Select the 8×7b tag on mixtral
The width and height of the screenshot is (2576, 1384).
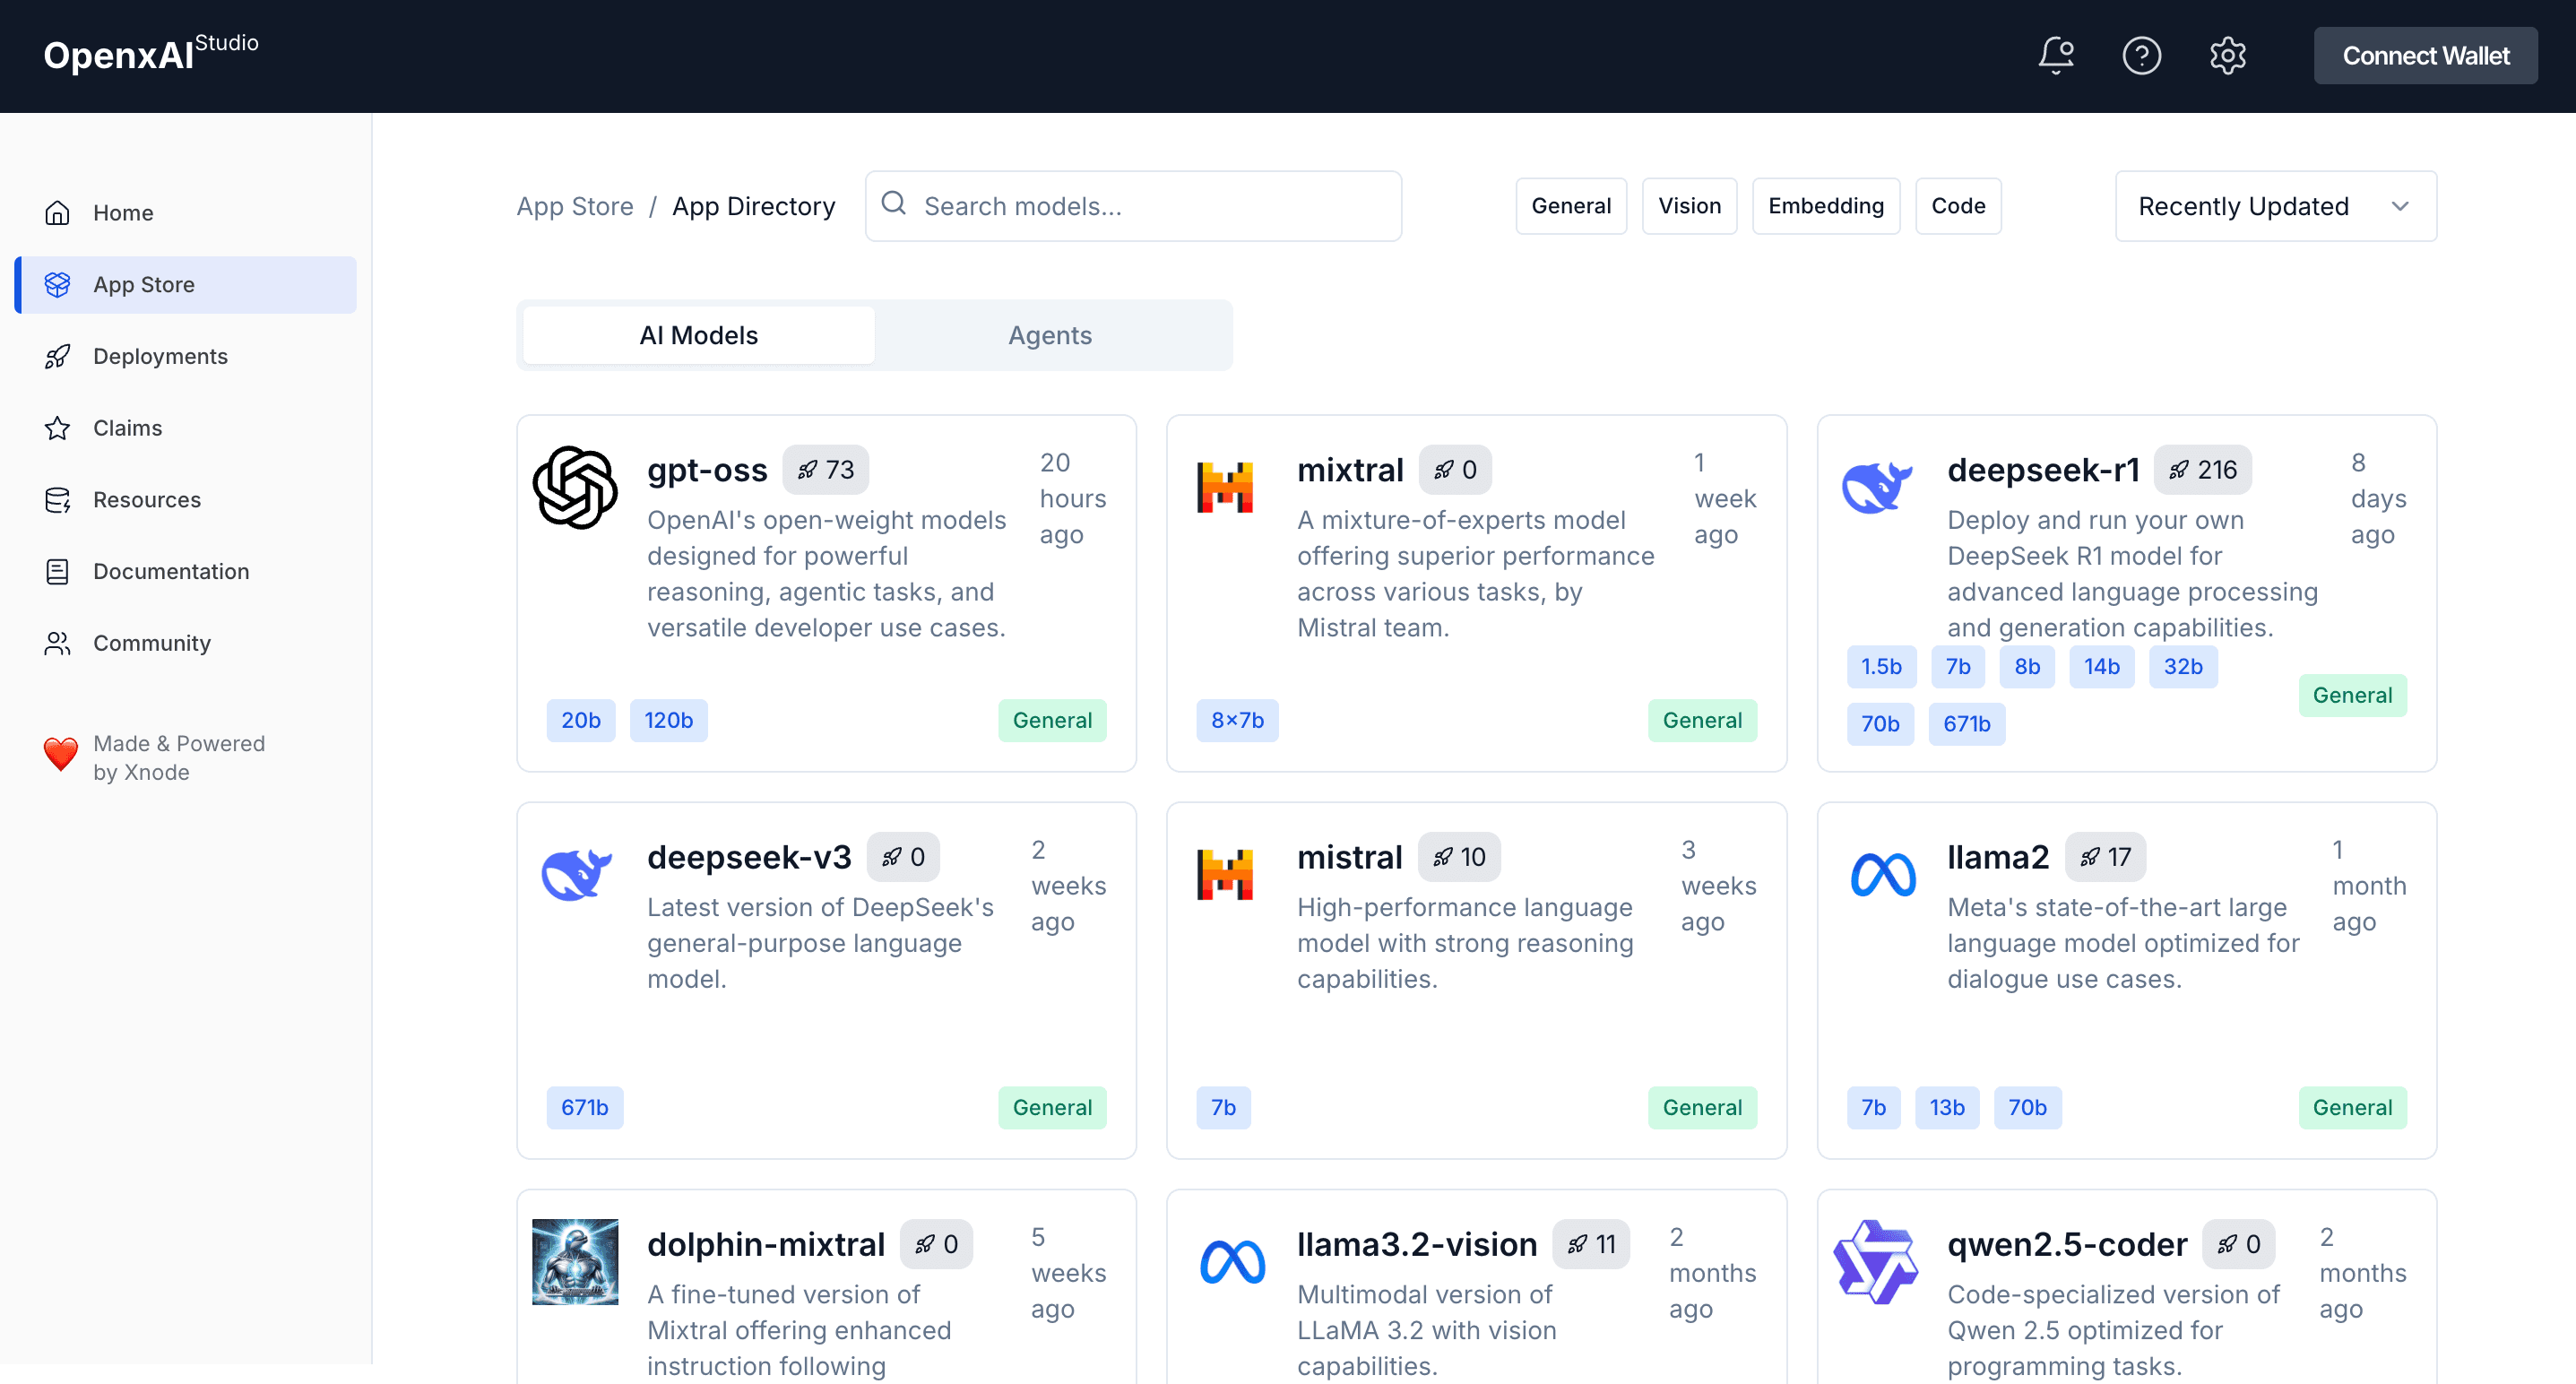coord(1237,721)
